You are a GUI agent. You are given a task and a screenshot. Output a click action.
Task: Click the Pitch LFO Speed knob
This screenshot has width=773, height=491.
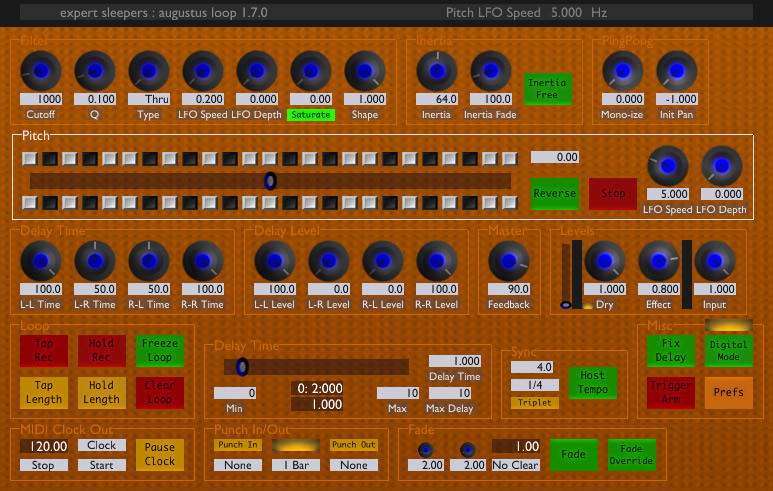coord(668,166)
